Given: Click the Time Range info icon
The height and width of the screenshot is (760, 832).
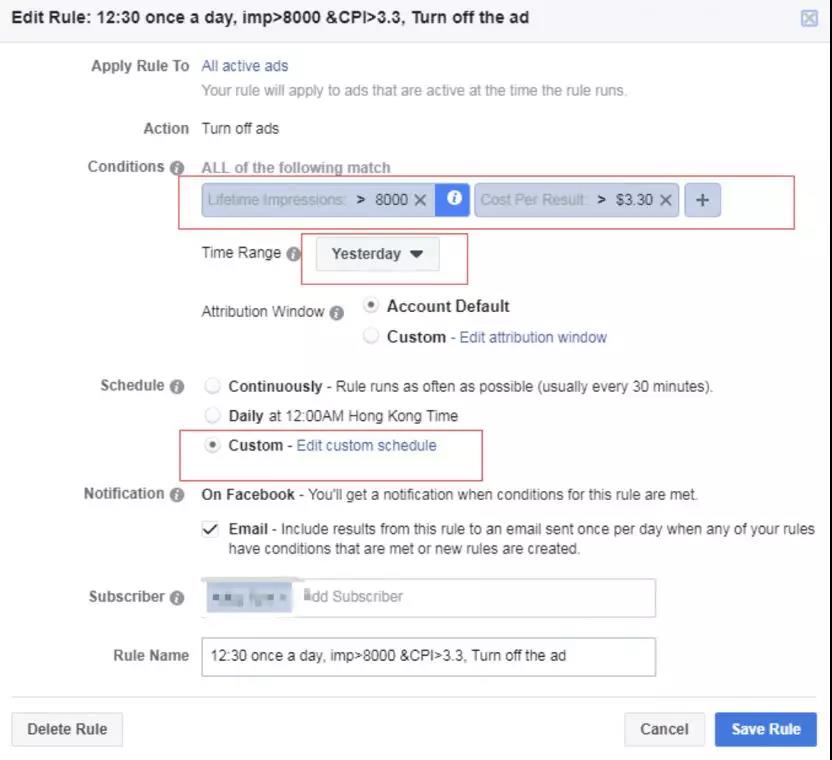Looking at the screenshot, I should (294, 255).
